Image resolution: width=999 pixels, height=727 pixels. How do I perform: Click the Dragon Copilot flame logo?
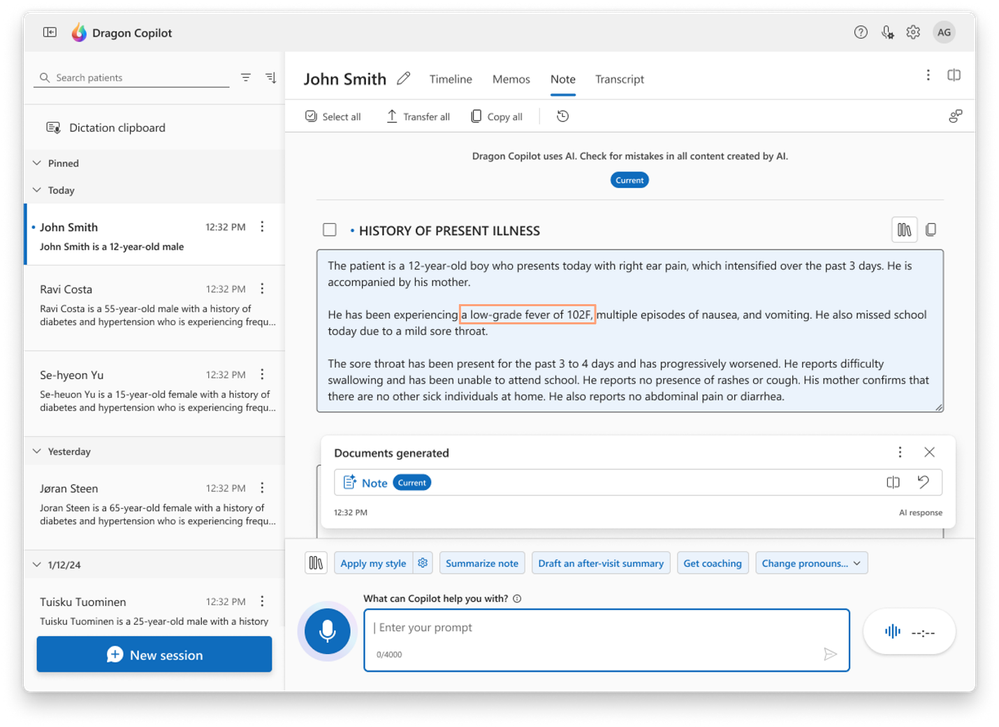79,32
